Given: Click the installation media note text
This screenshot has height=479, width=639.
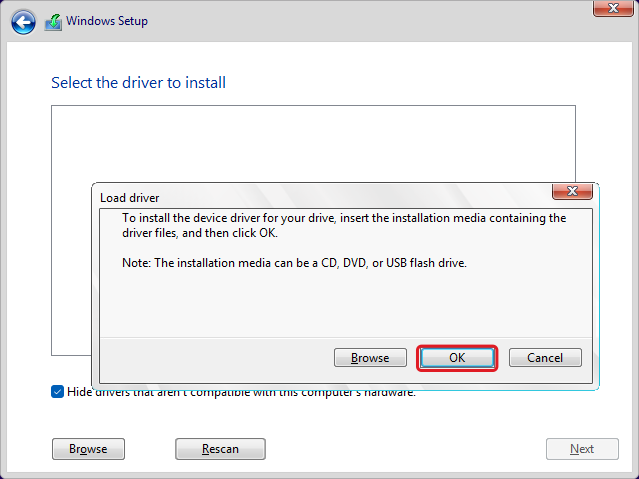Looking at the screenshot, I should point(295,263).
